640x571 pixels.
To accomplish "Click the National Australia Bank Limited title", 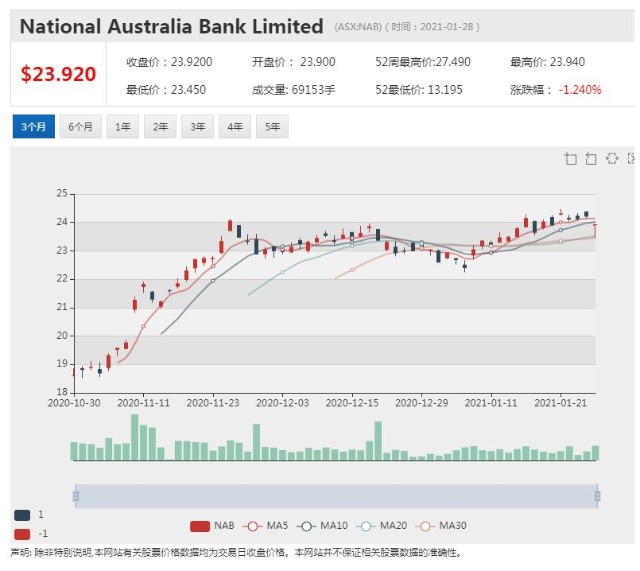I will click(171, 27).
